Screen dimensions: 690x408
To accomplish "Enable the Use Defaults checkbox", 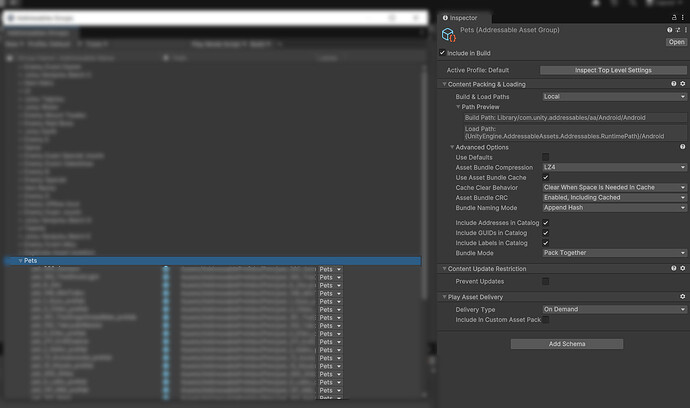I will click(545, 157).
